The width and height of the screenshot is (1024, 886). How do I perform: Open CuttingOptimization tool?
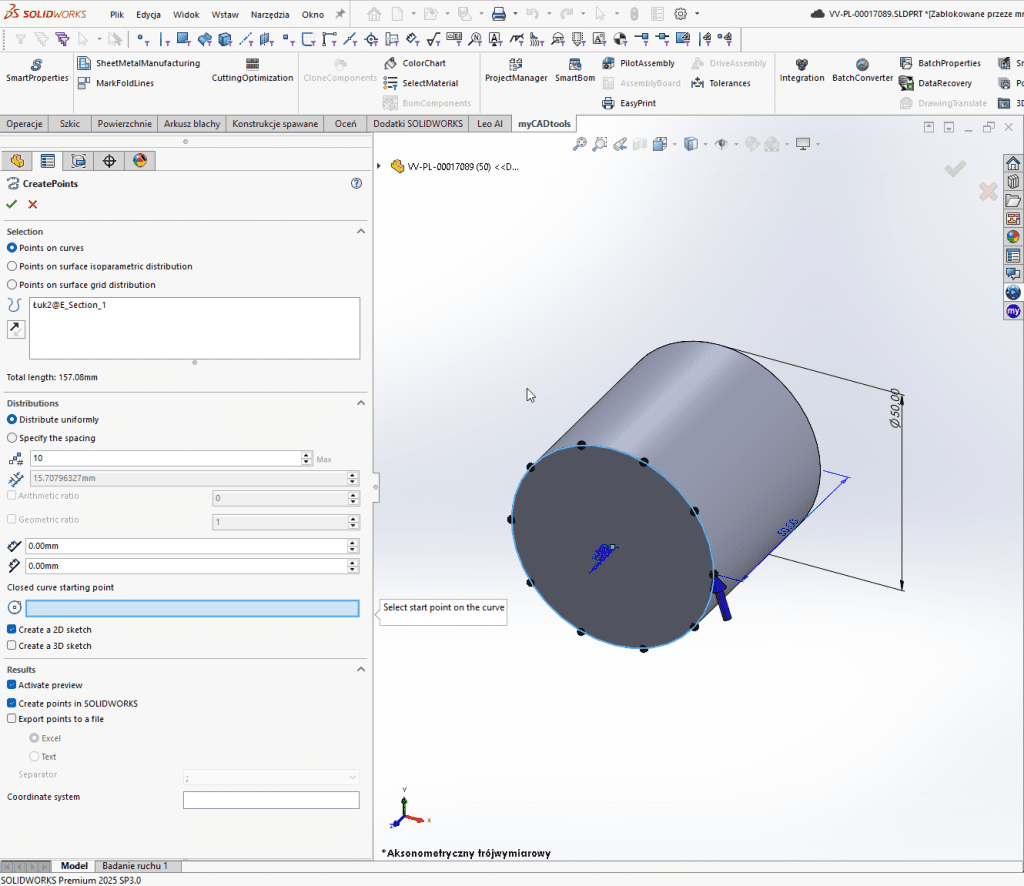(252, 71)
